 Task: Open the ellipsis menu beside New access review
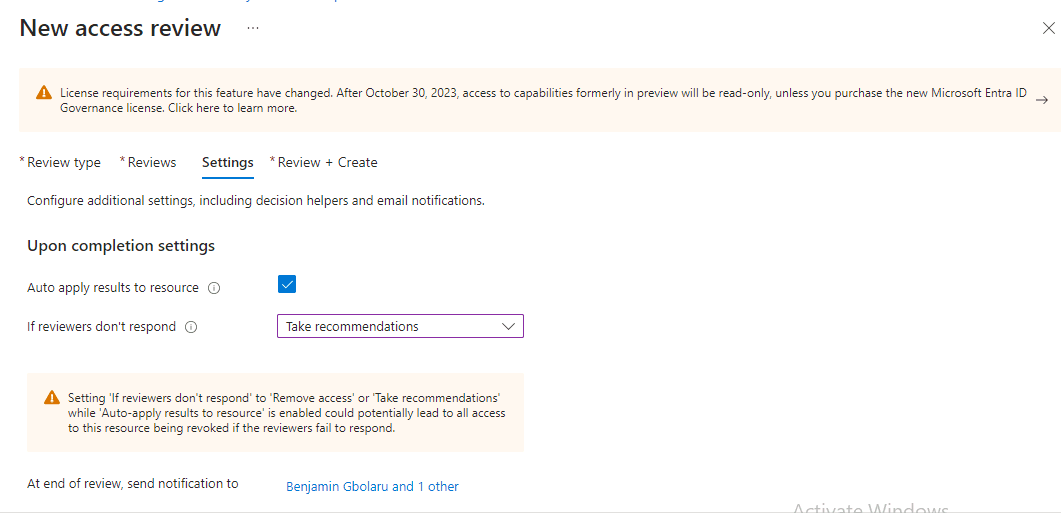pos(253,28)
